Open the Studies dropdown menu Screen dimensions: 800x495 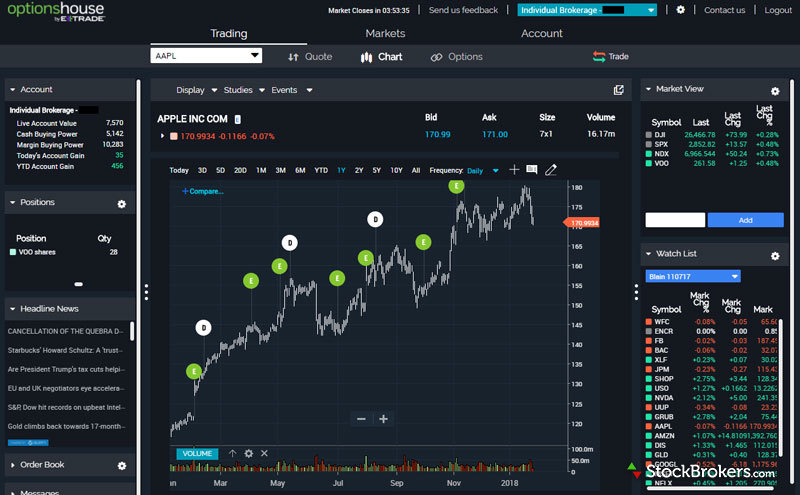coord(244,90)
